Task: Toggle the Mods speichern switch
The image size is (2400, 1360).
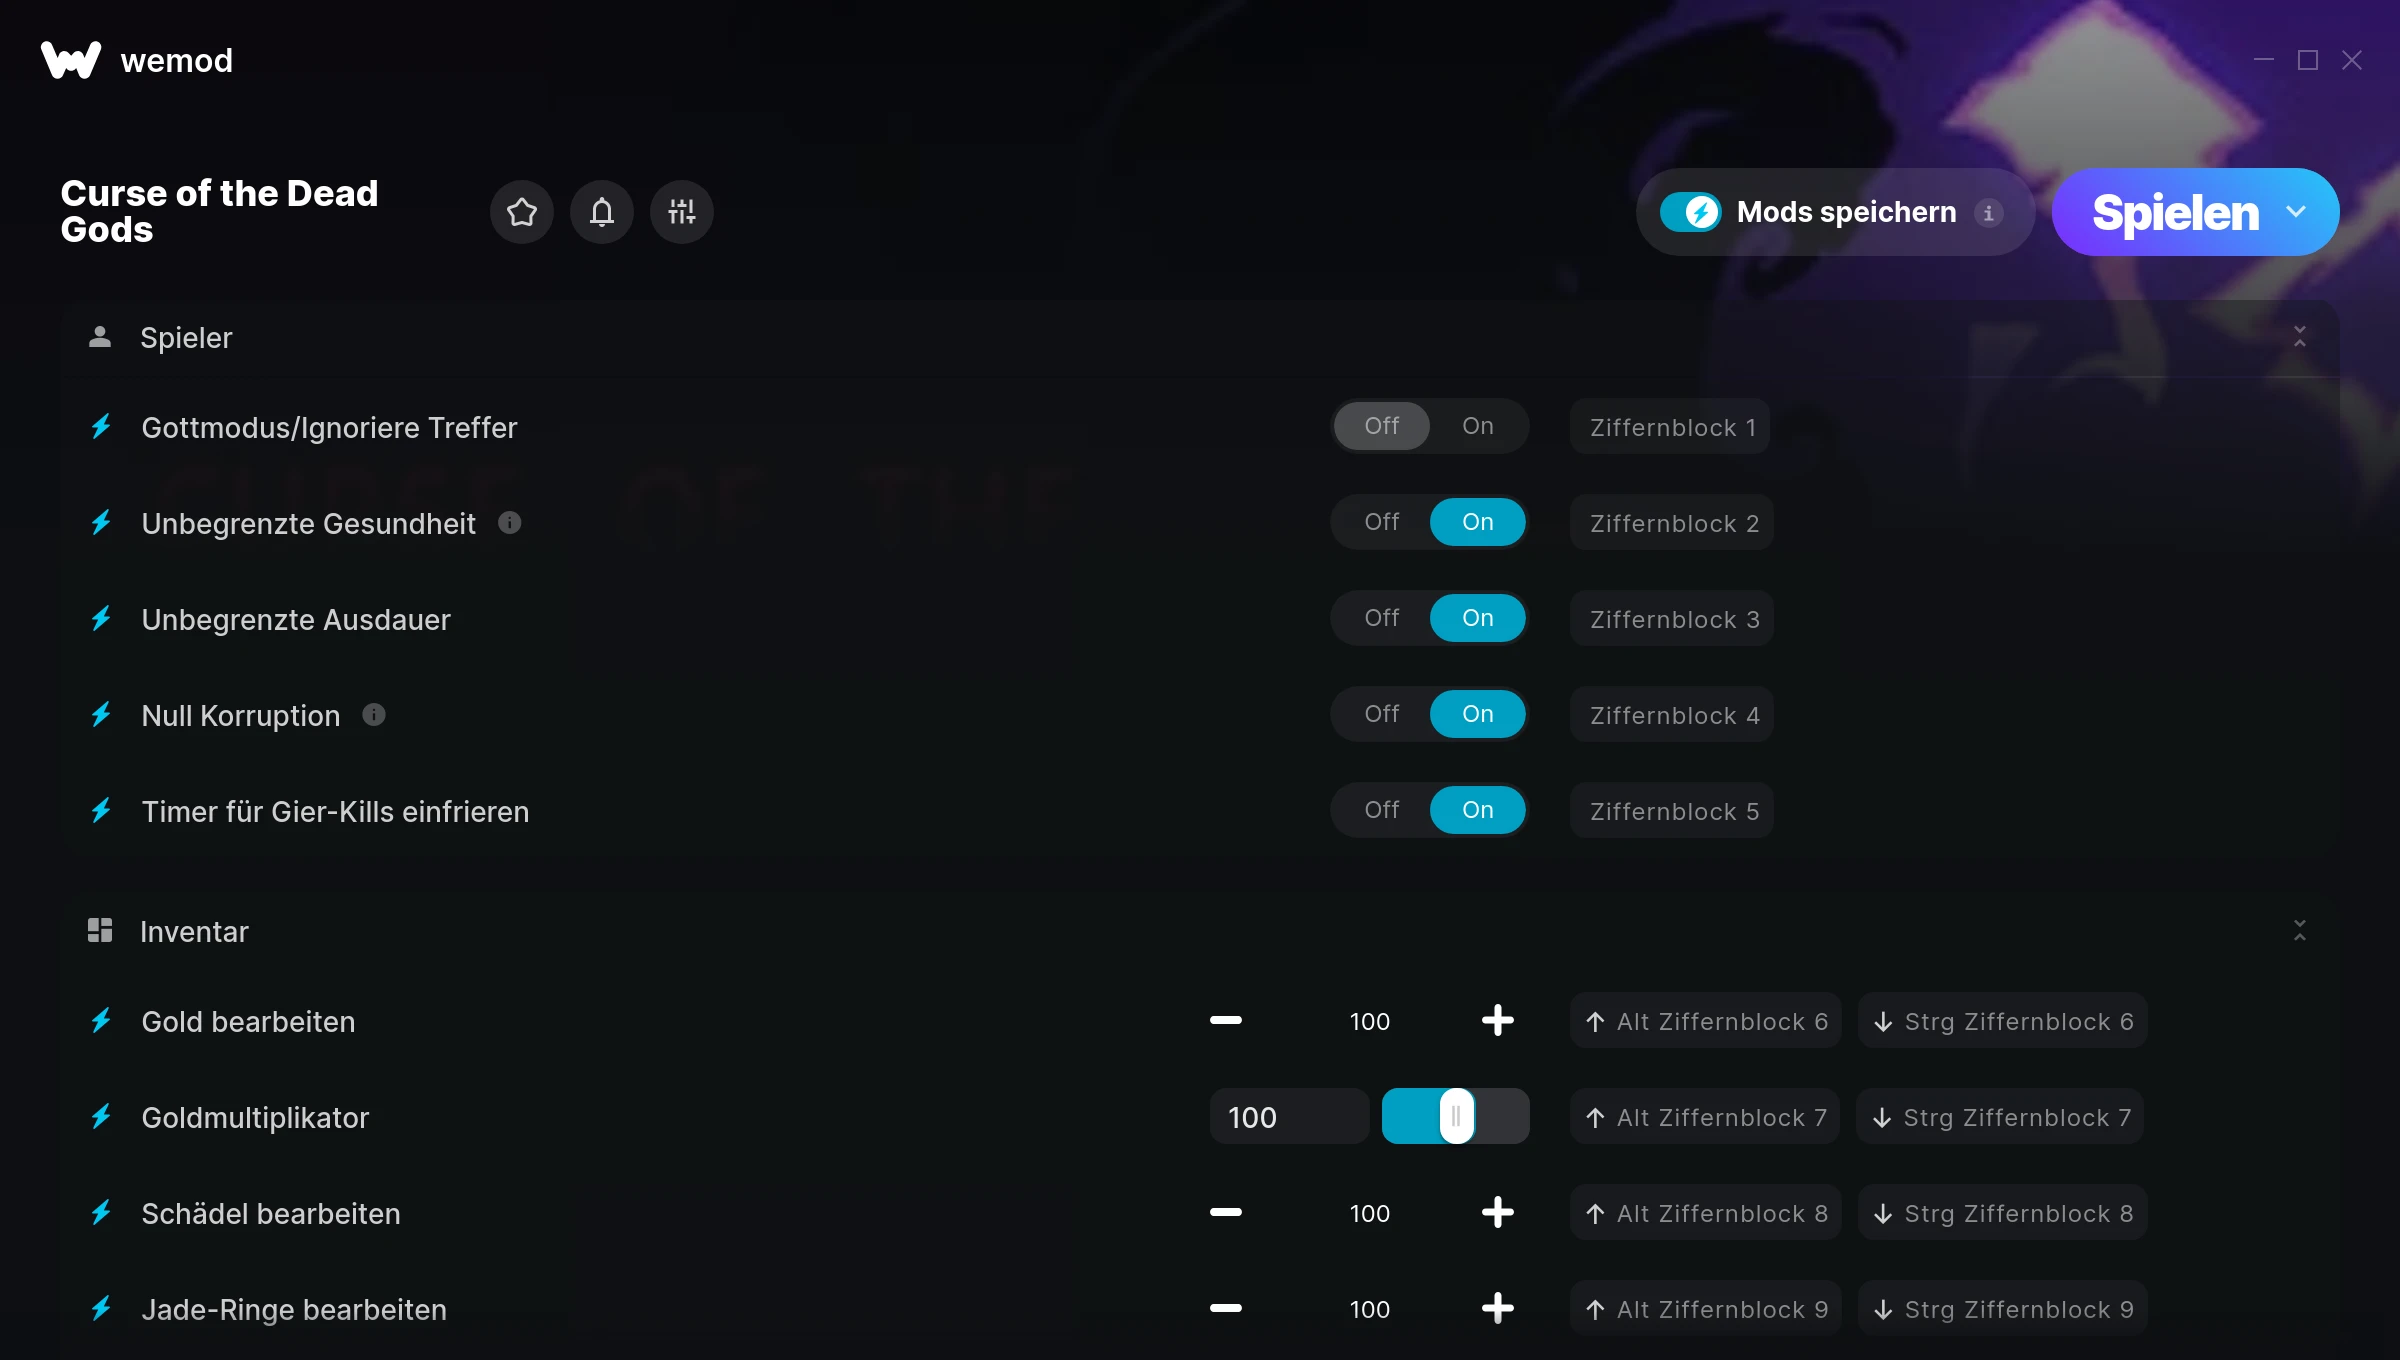Action: [1690, 212]
